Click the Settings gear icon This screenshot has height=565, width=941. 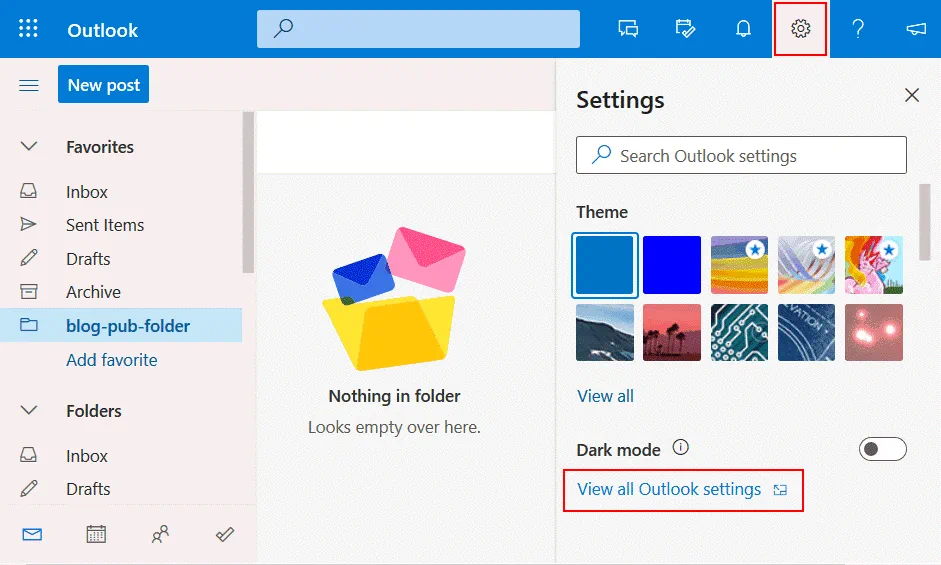point(800,29)
